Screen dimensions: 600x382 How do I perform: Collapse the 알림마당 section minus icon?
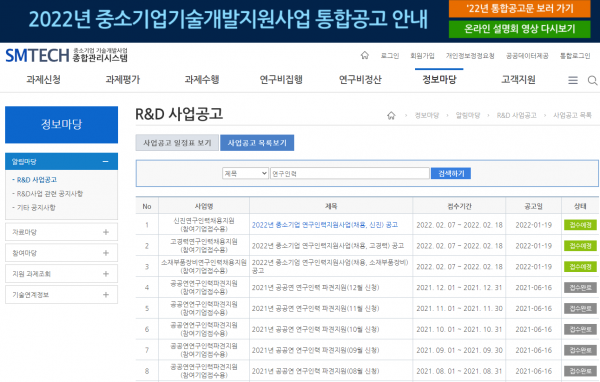tap(106, 162)
